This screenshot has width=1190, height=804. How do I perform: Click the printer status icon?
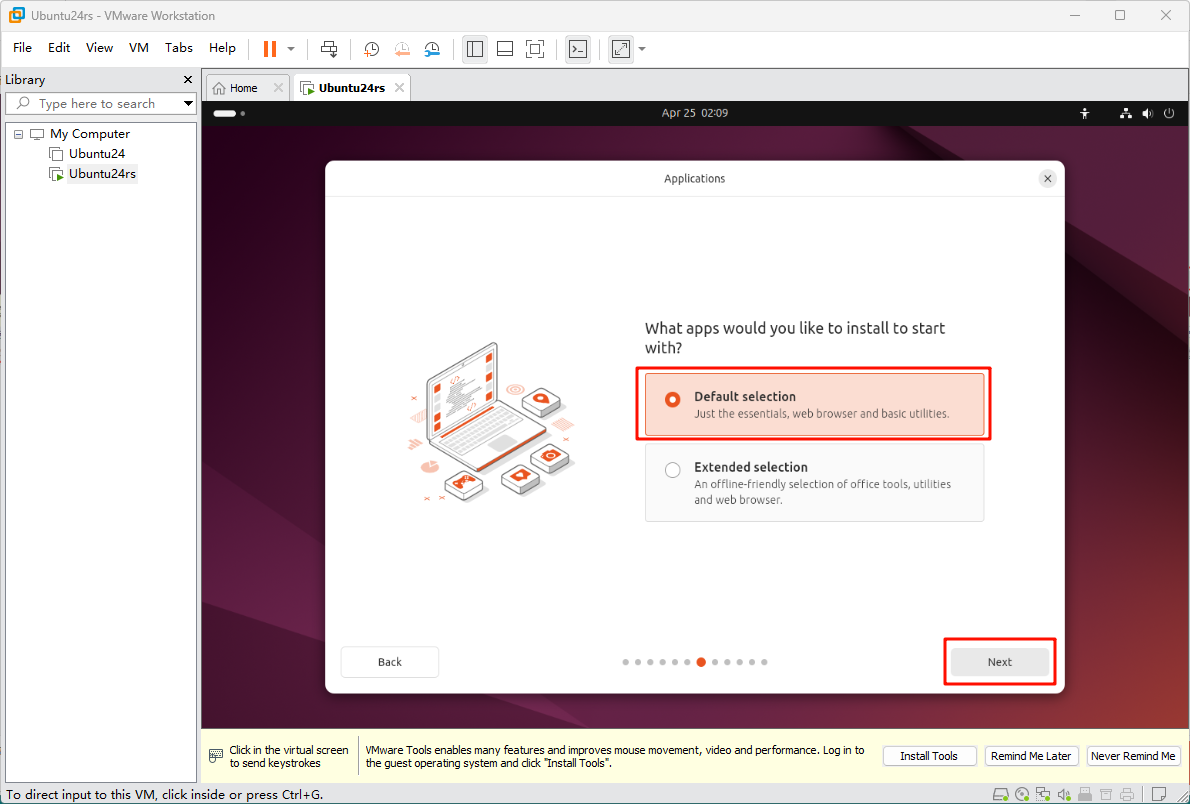[x=1127, y=795]
